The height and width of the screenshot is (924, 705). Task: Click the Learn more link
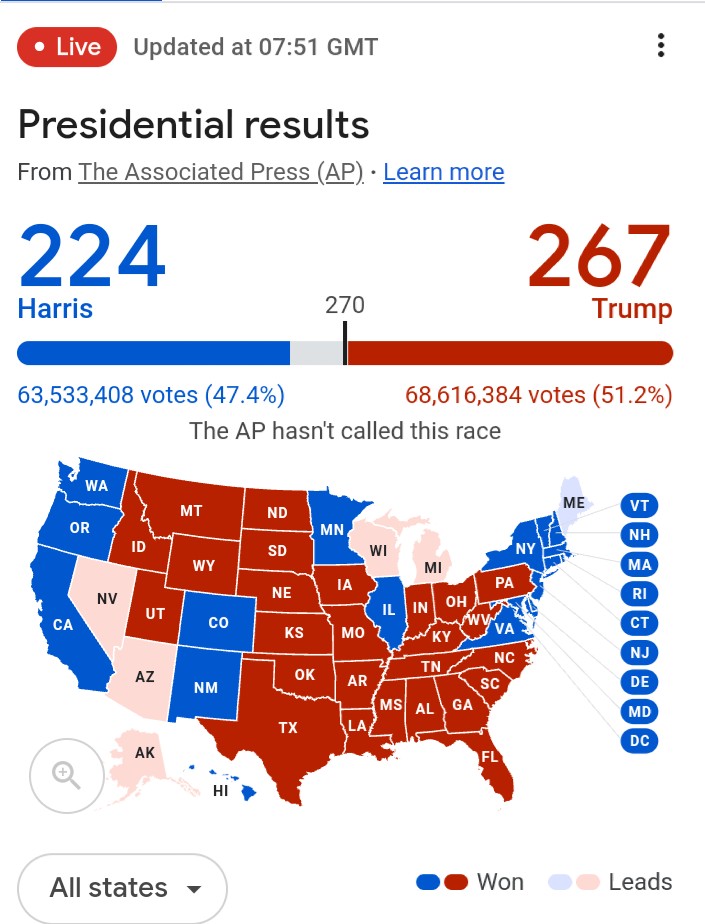tap(443, 172)
